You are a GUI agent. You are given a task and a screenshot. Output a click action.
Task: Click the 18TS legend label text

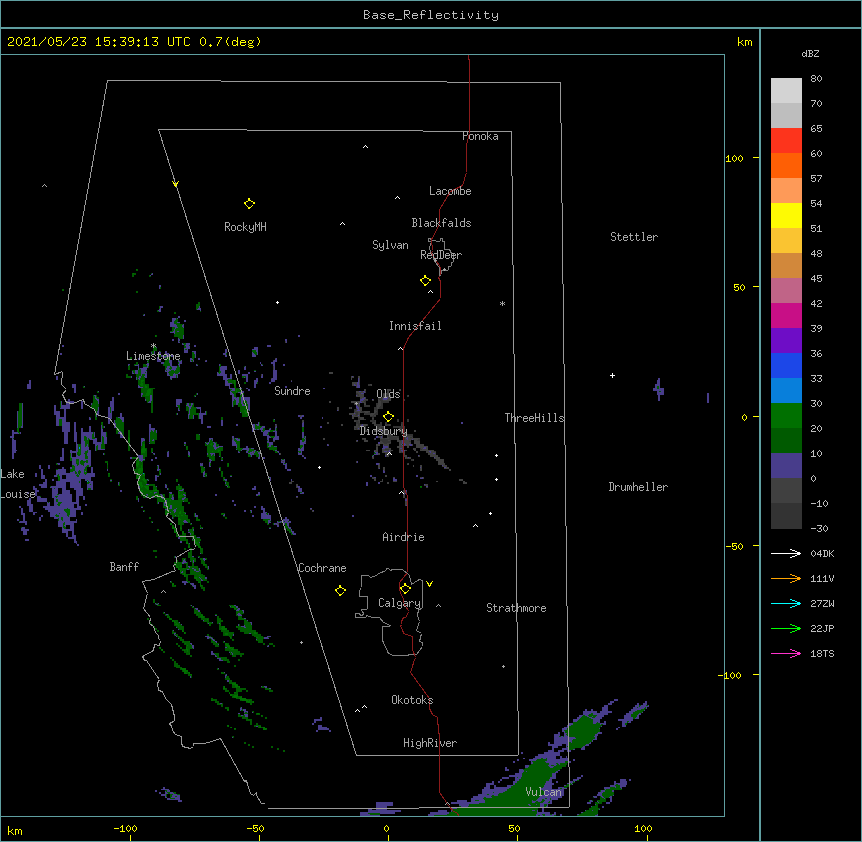(822, 653)
